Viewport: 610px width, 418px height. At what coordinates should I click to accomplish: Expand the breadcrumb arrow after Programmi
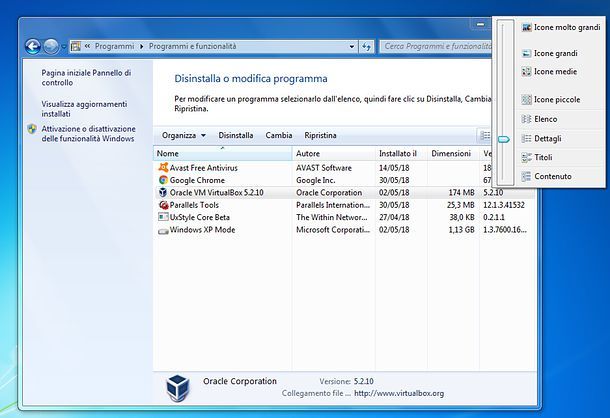point(141,47)
